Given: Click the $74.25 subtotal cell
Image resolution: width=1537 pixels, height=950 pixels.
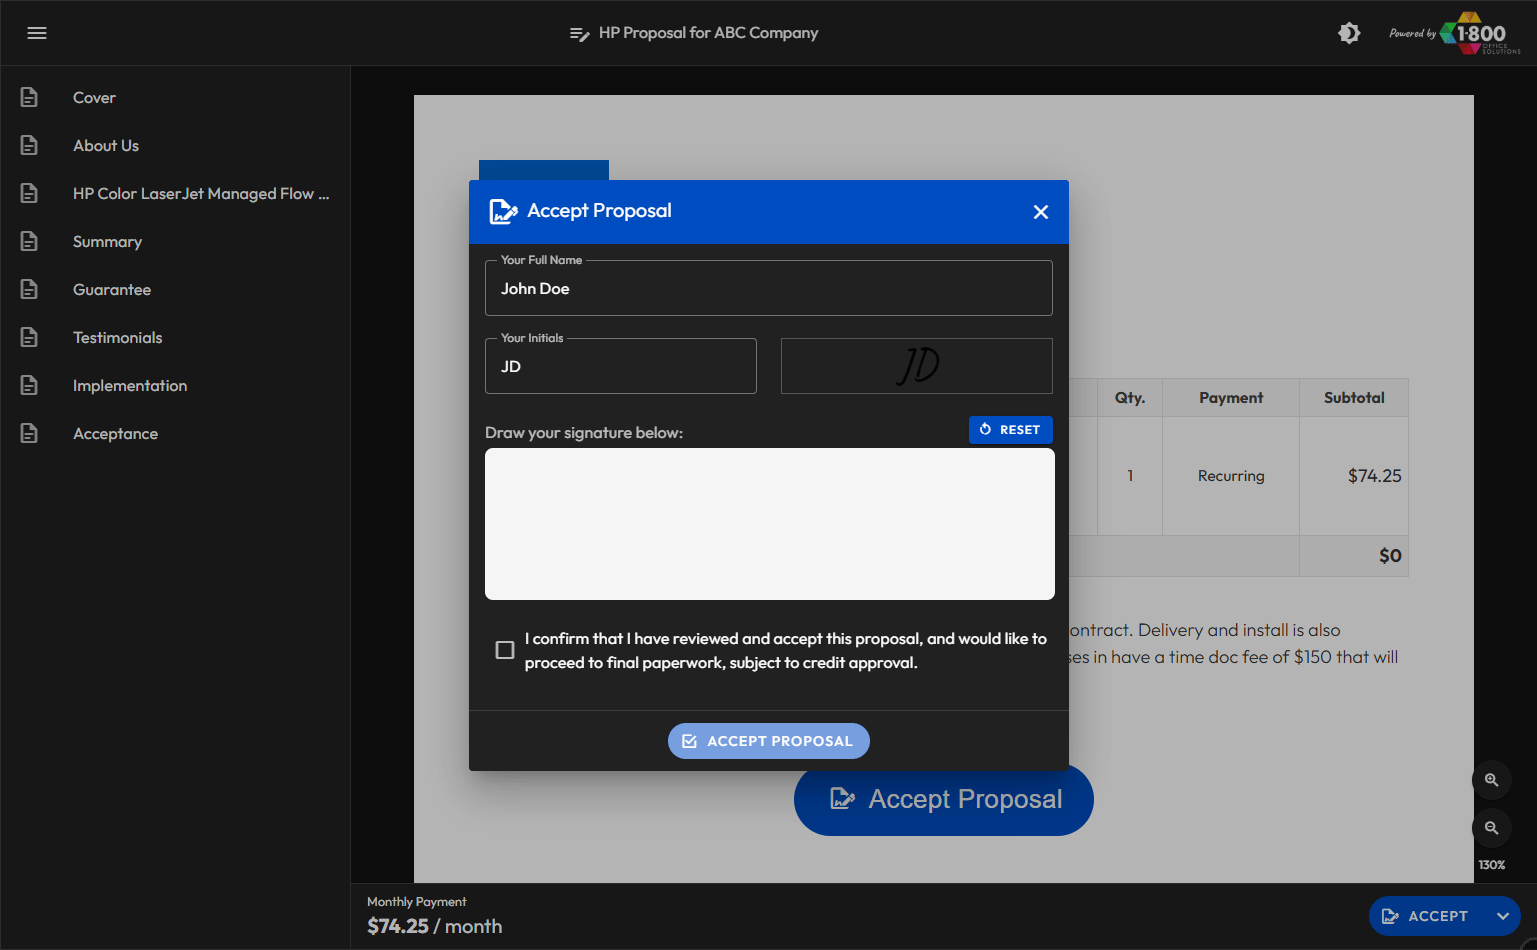Looking at the screenshot, I should tap(1354, 476).
